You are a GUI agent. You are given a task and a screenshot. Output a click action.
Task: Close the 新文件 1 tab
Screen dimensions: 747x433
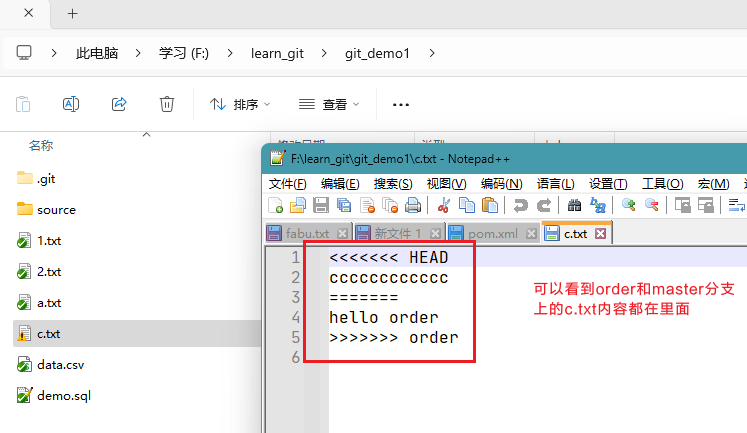(435, 233)
